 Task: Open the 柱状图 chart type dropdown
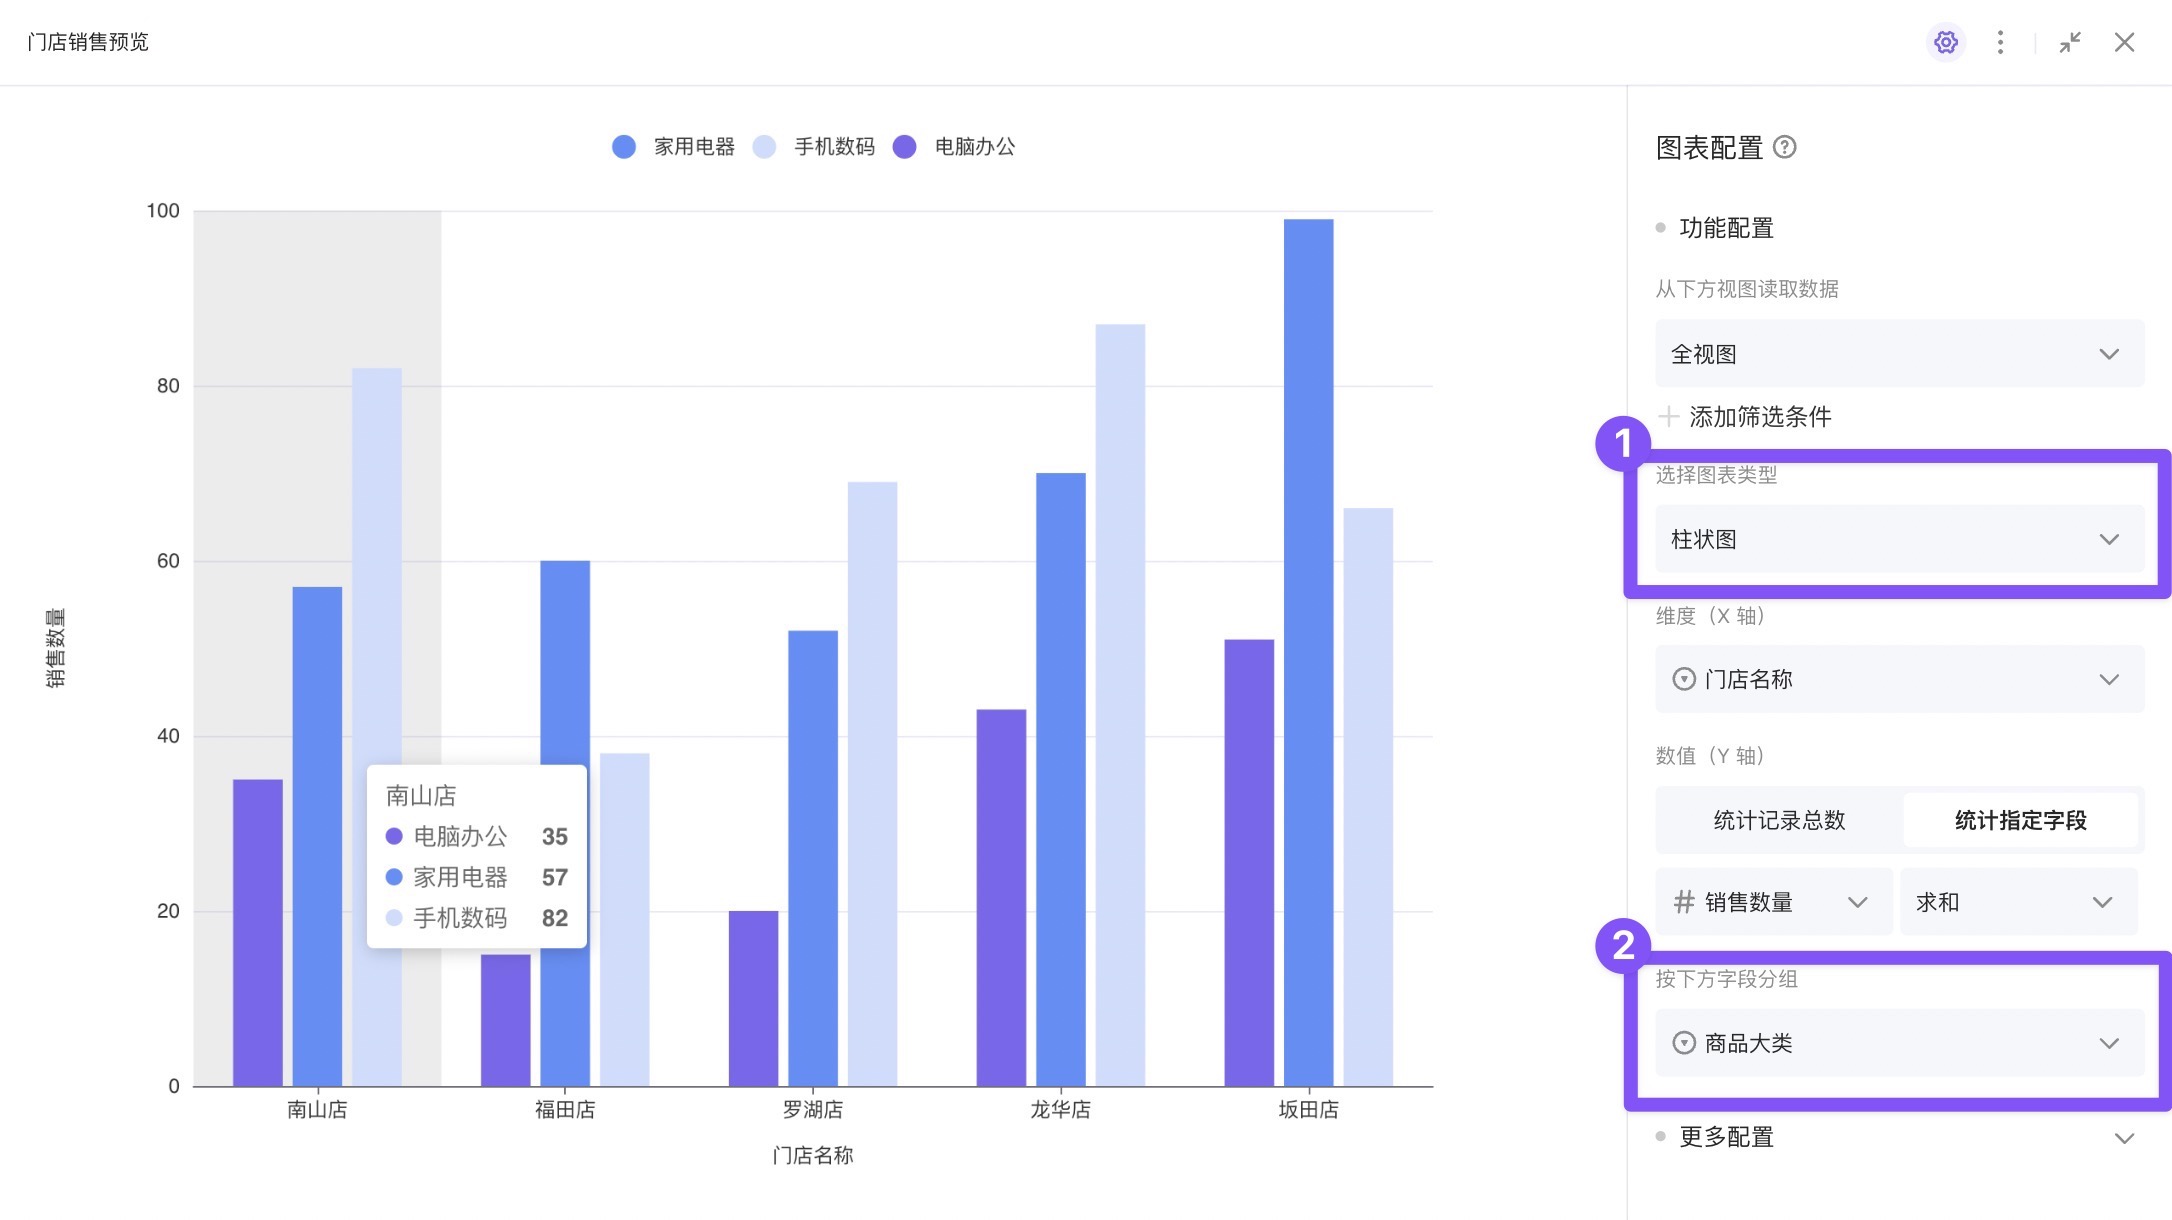(x=1899, y=539)
